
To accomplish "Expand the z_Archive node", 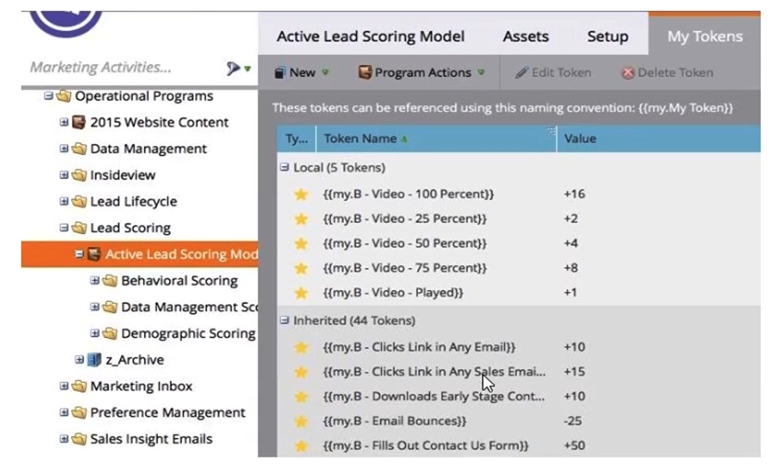I will click(79, 359).
